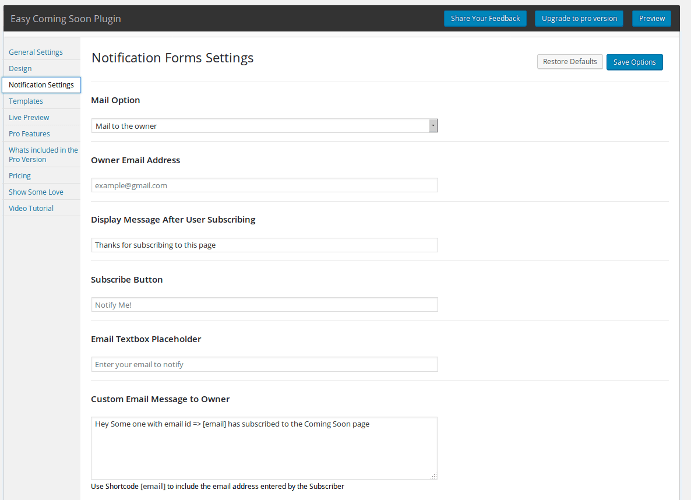
Task: Open Show Some Love in sidebar
Action: [36, 192]
